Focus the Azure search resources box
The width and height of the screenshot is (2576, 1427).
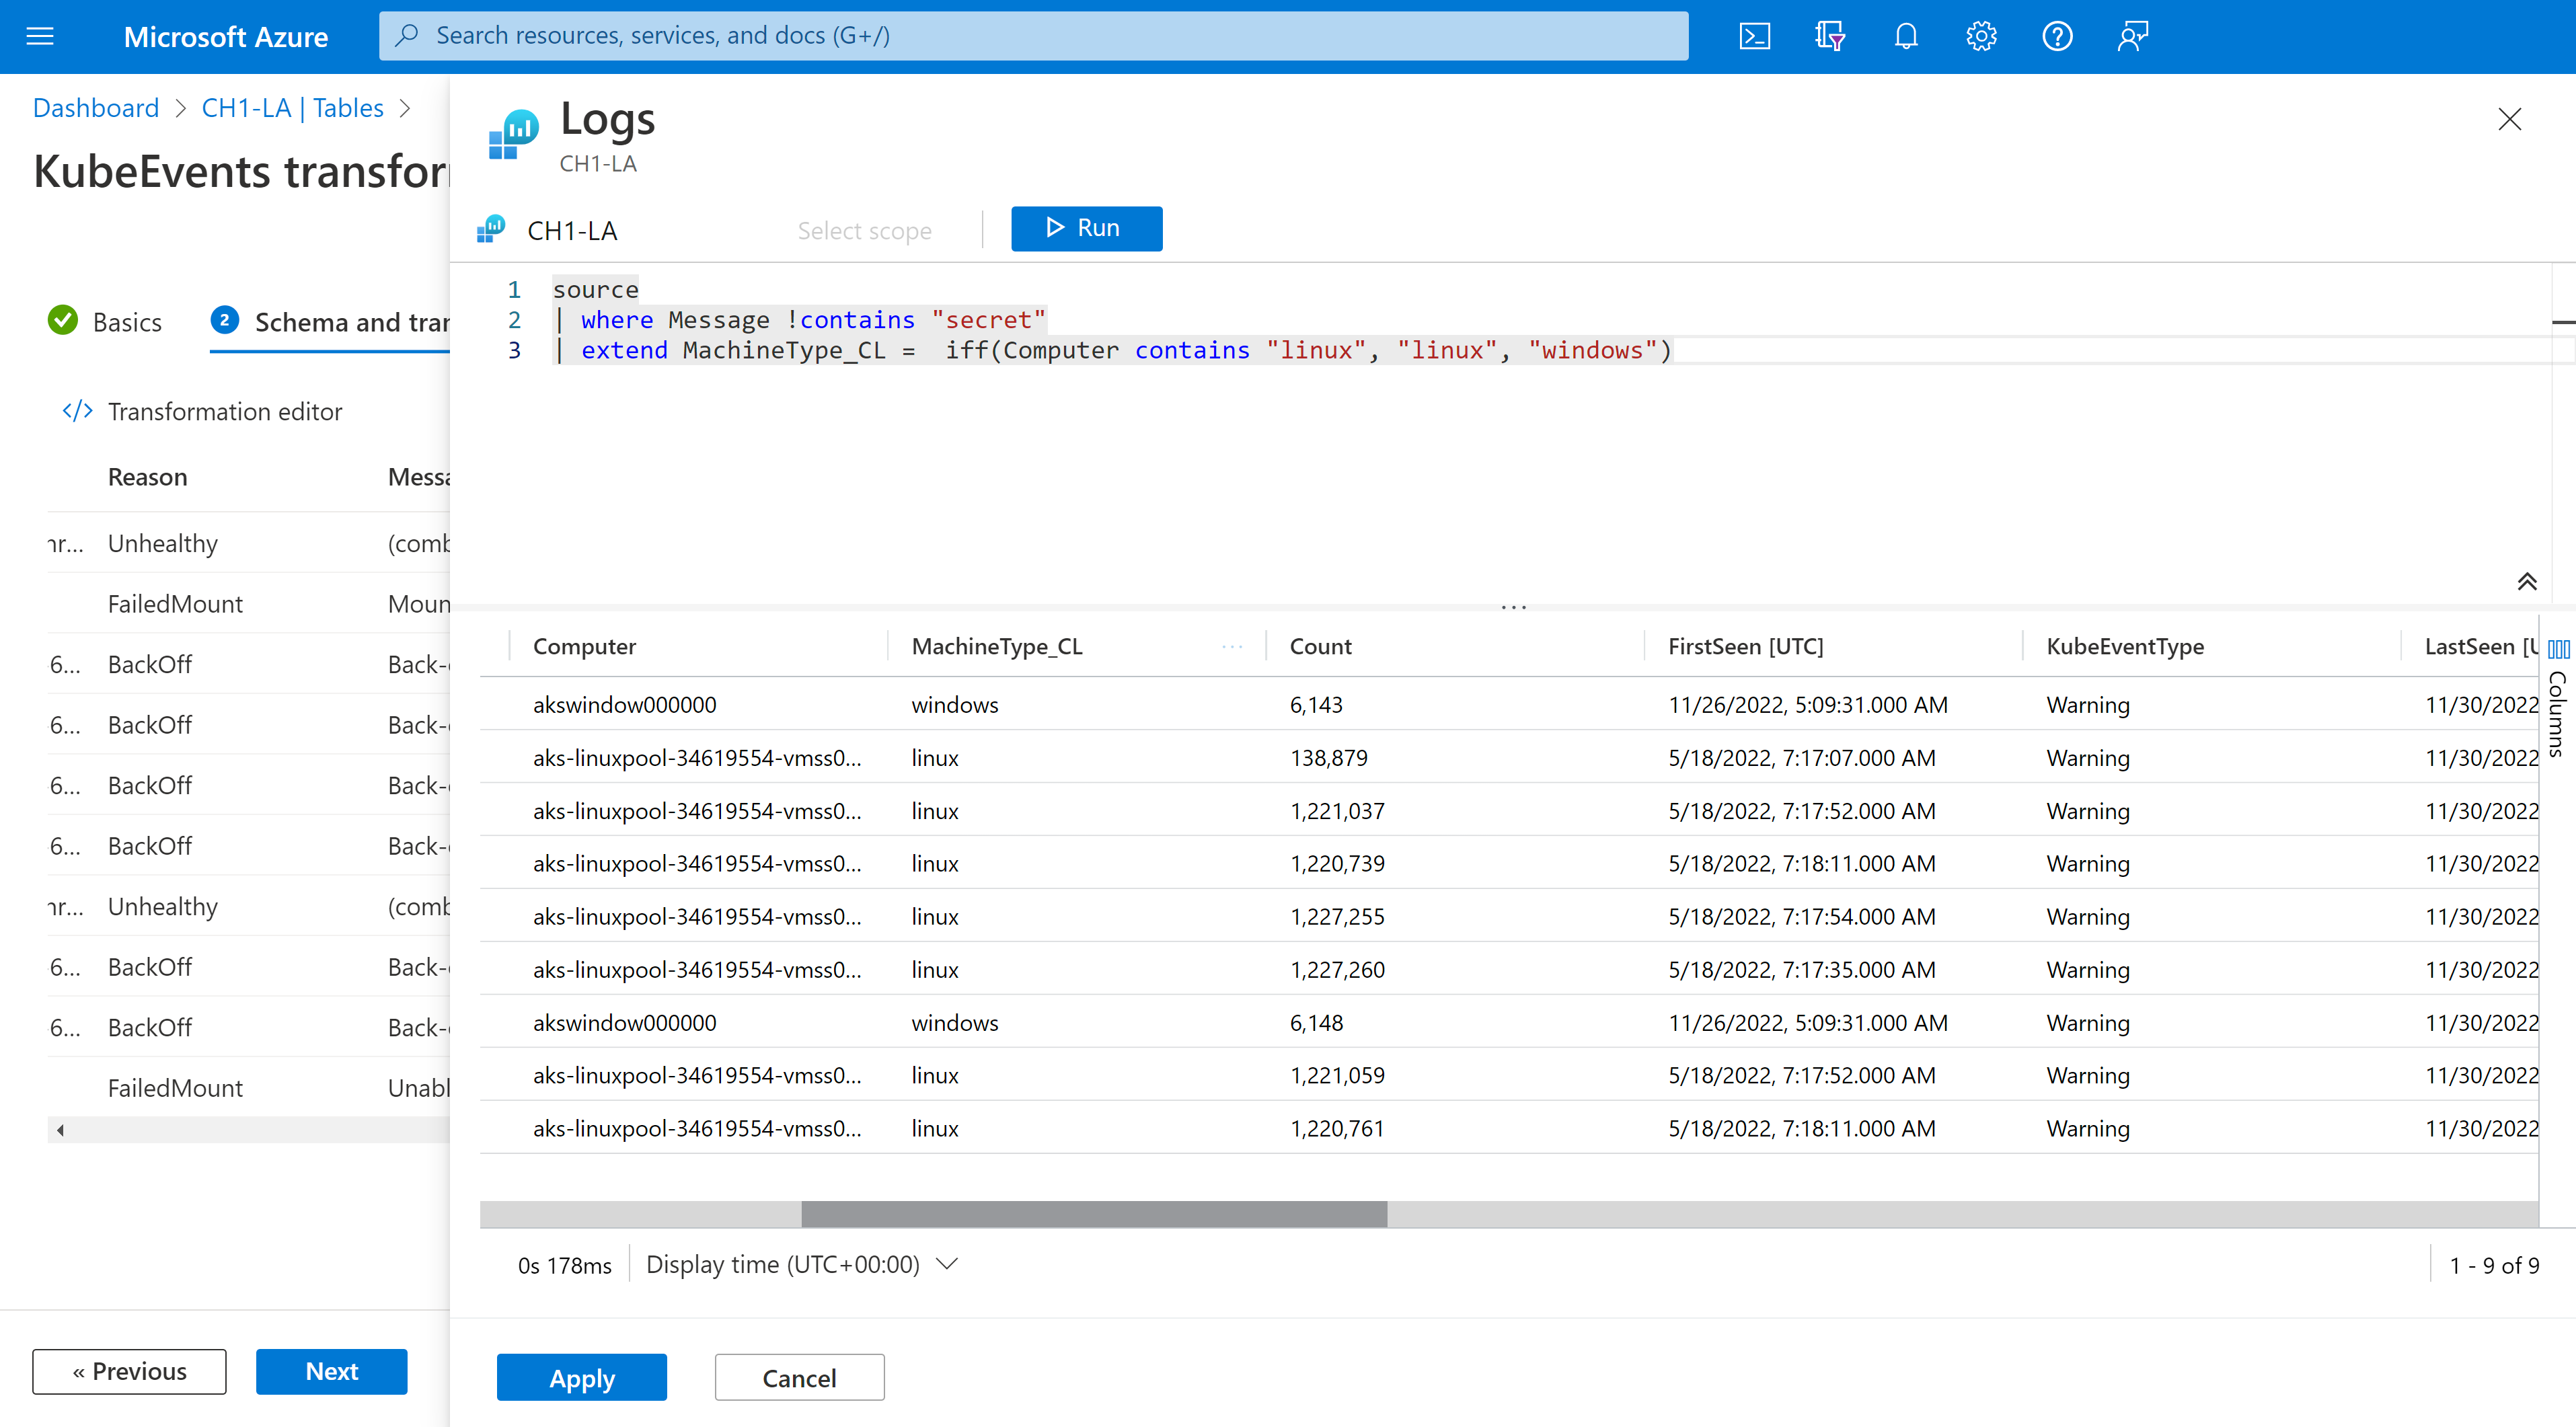(1034, 36)
